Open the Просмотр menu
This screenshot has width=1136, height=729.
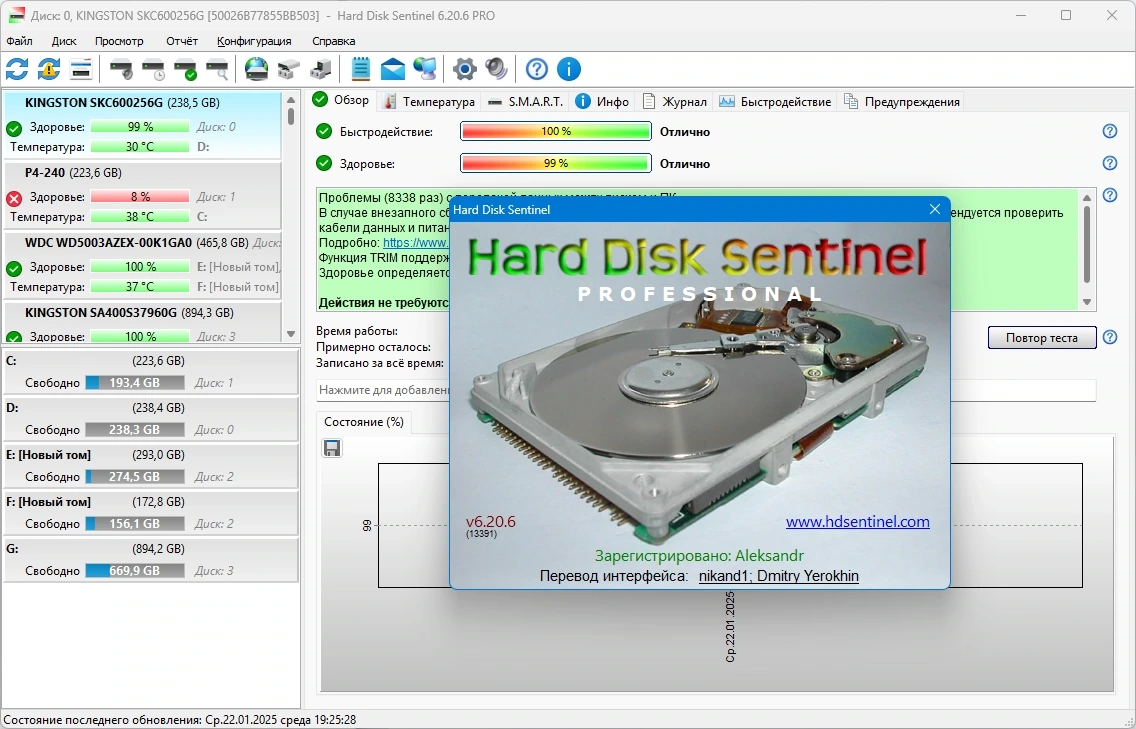coord(120,41)
